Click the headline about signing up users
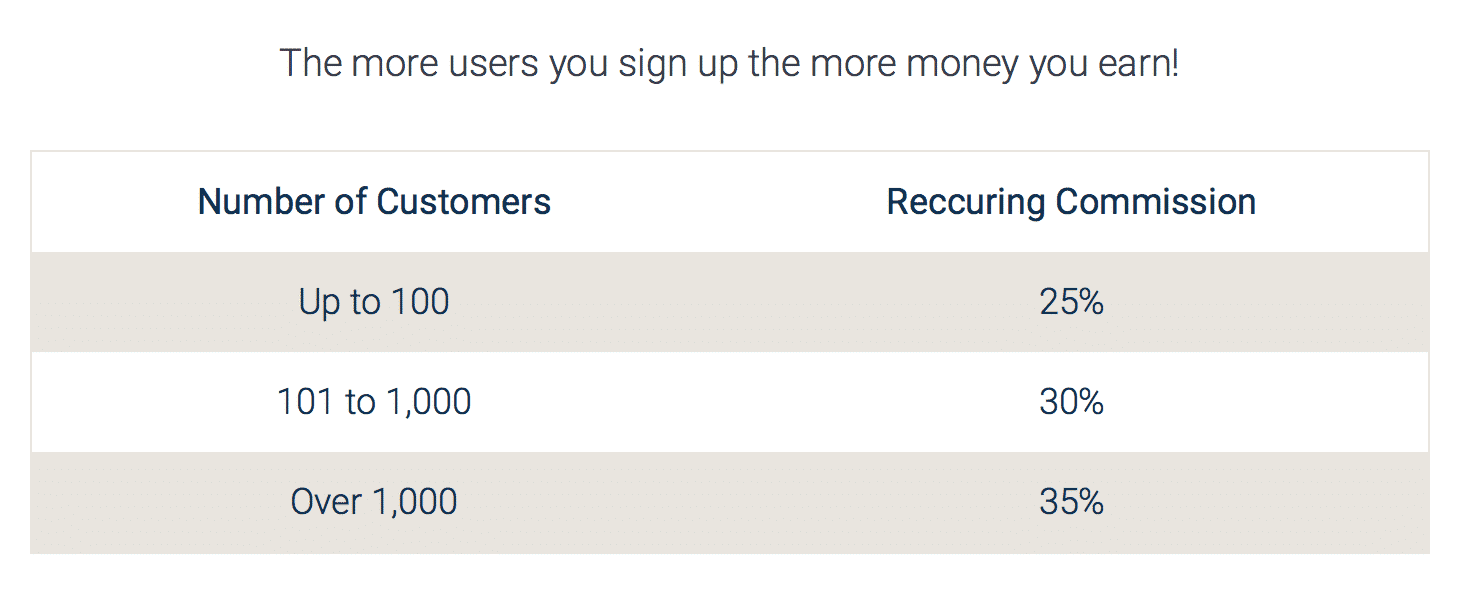The image size is (1462, 594). [x=730, y=64]
